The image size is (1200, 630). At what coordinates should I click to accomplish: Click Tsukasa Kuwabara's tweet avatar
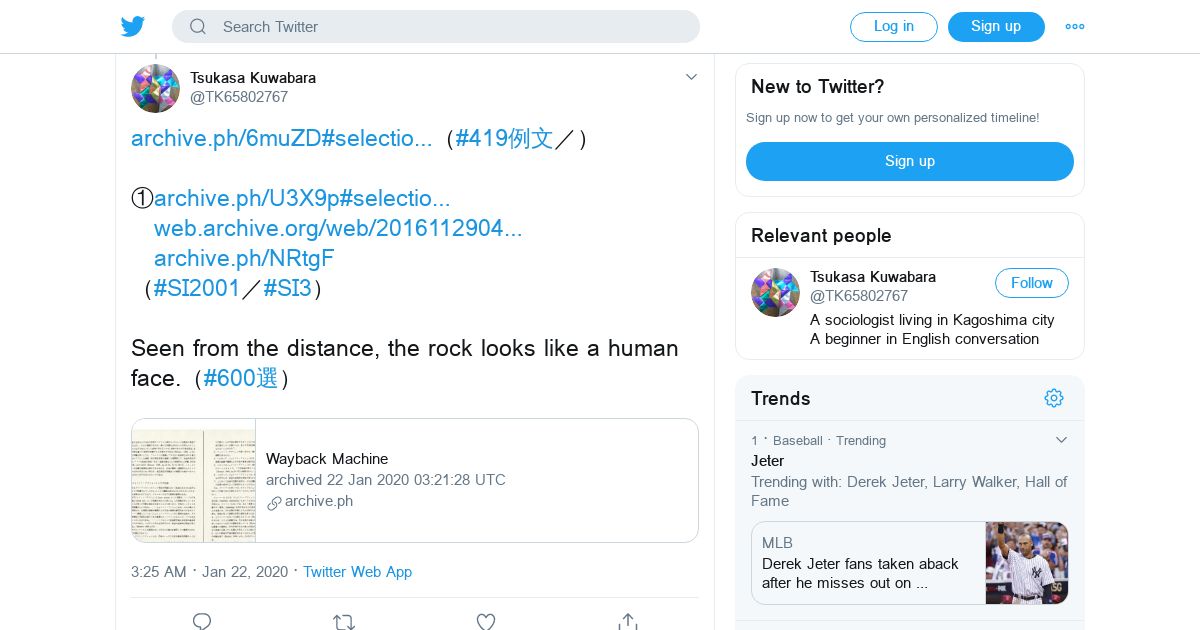coord(155,88)
